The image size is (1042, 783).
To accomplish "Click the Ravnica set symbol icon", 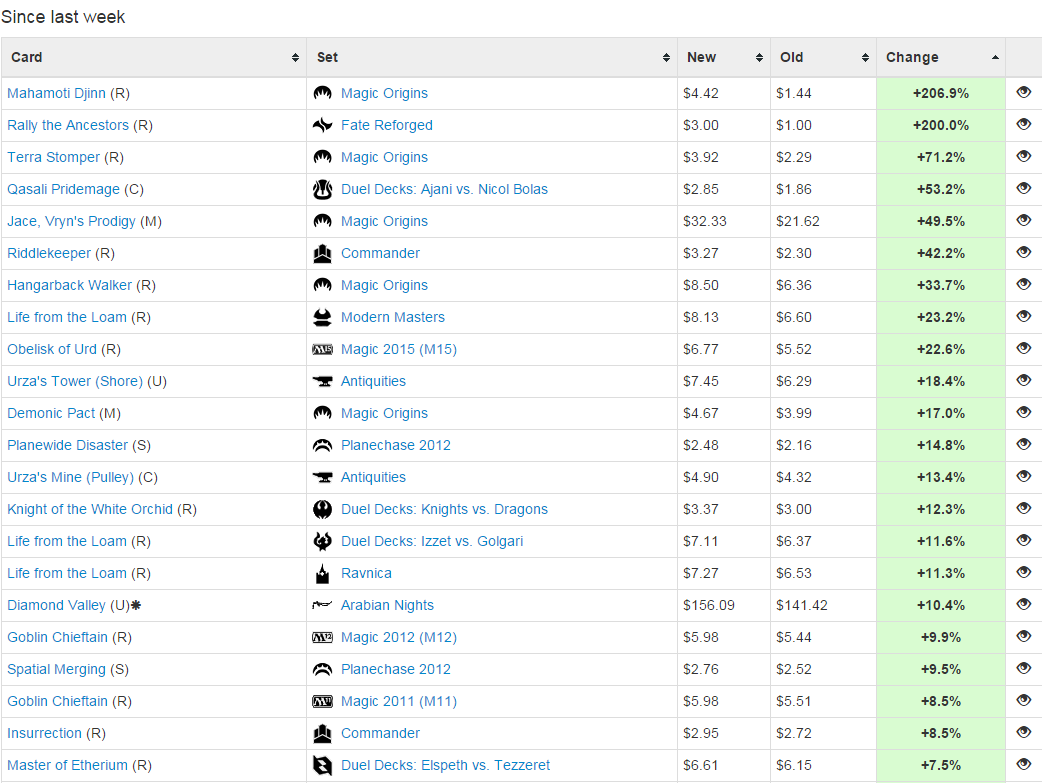I will pos(322,573).
